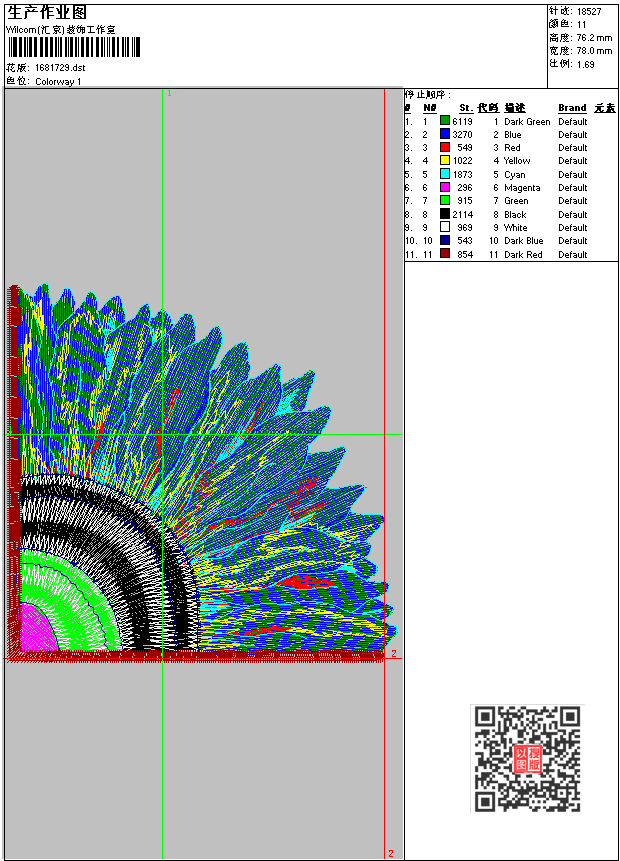Screen dimensions: 620x861
Task: Click the QR code image
Action: click(527, 758)
